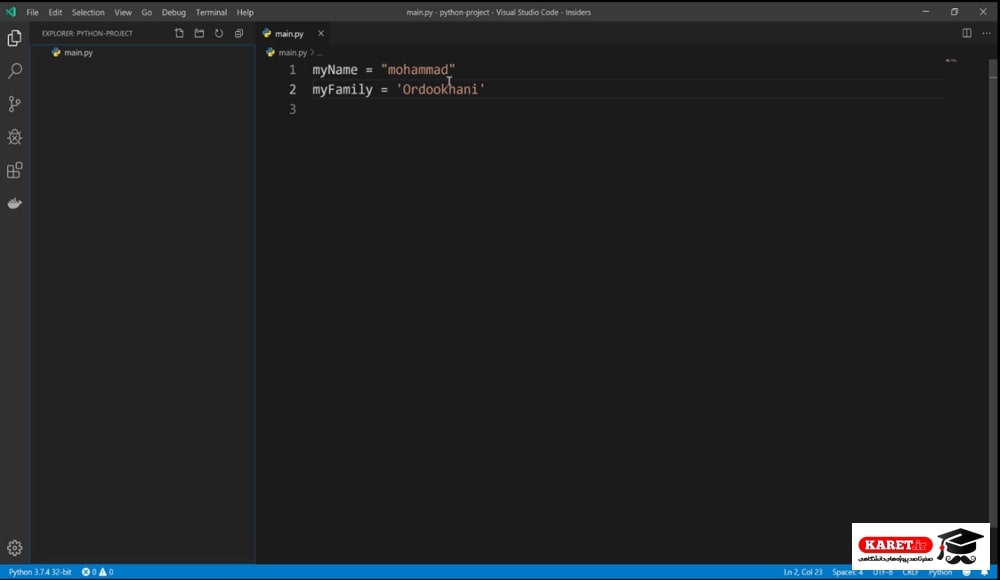Screen dimensions: 1000x580
Task: Click errors and warnings count in status bar
Action: (x=98, y=572)
